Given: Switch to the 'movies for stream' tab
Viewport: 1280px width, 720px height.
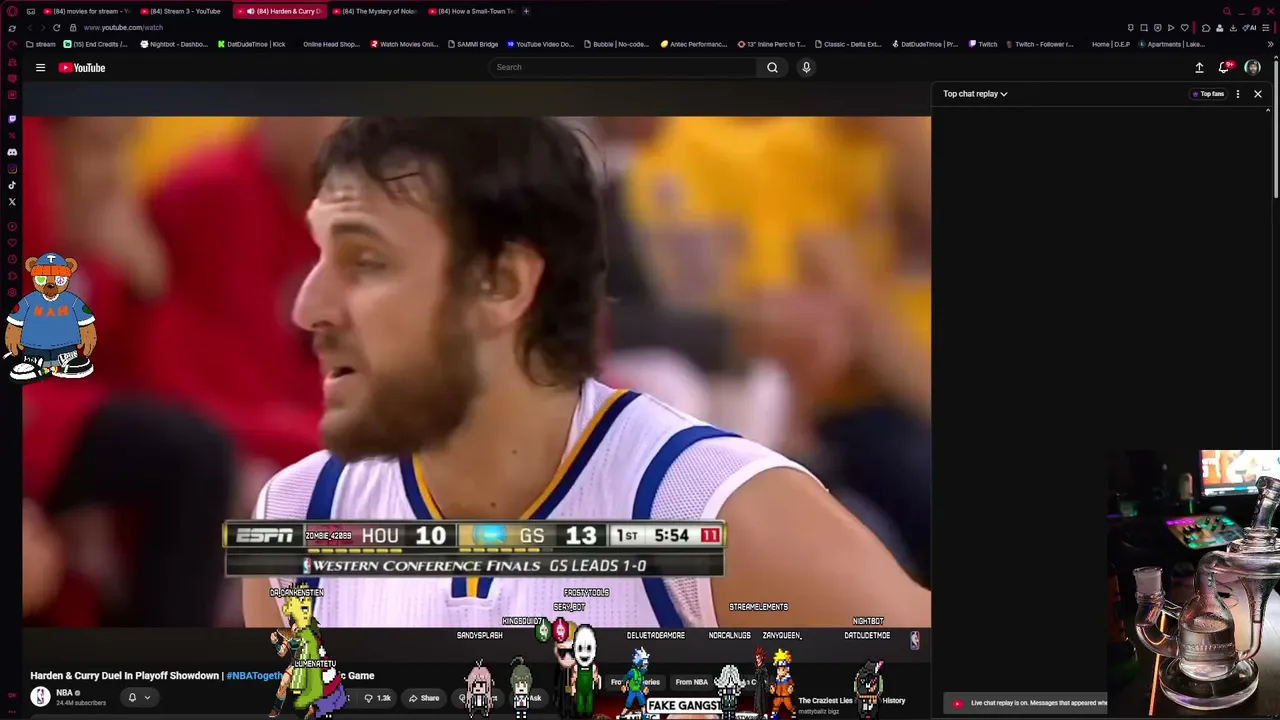Looking at the screenshot, I should coord(86,11).
